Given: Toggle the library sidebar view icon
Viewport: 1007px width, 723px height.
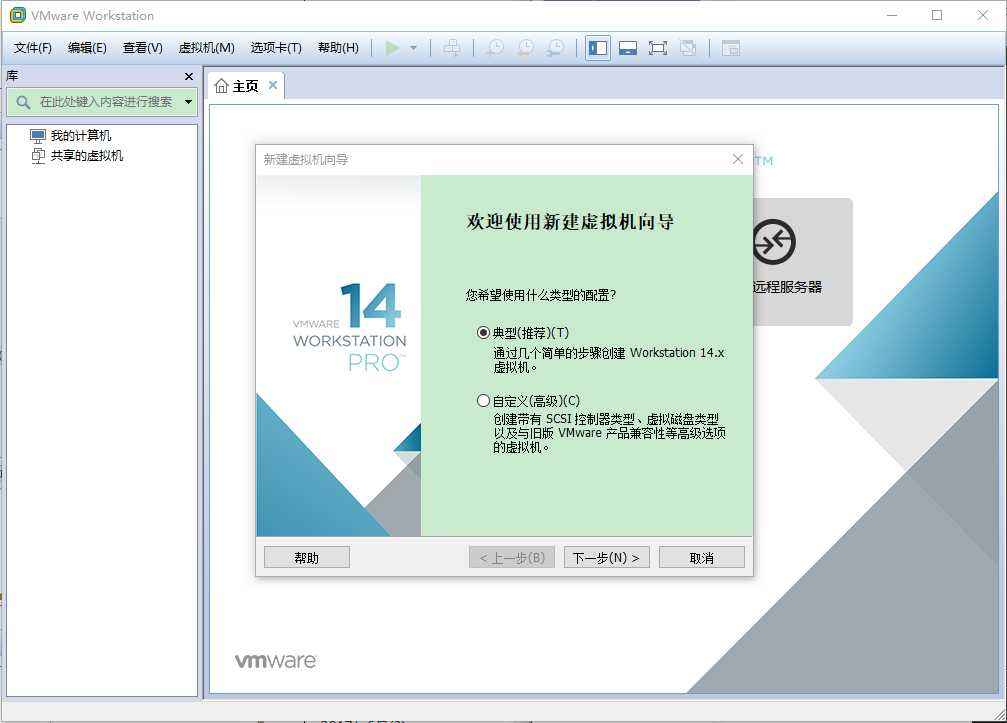Looking at the screenshot, I should coord(598,48).
